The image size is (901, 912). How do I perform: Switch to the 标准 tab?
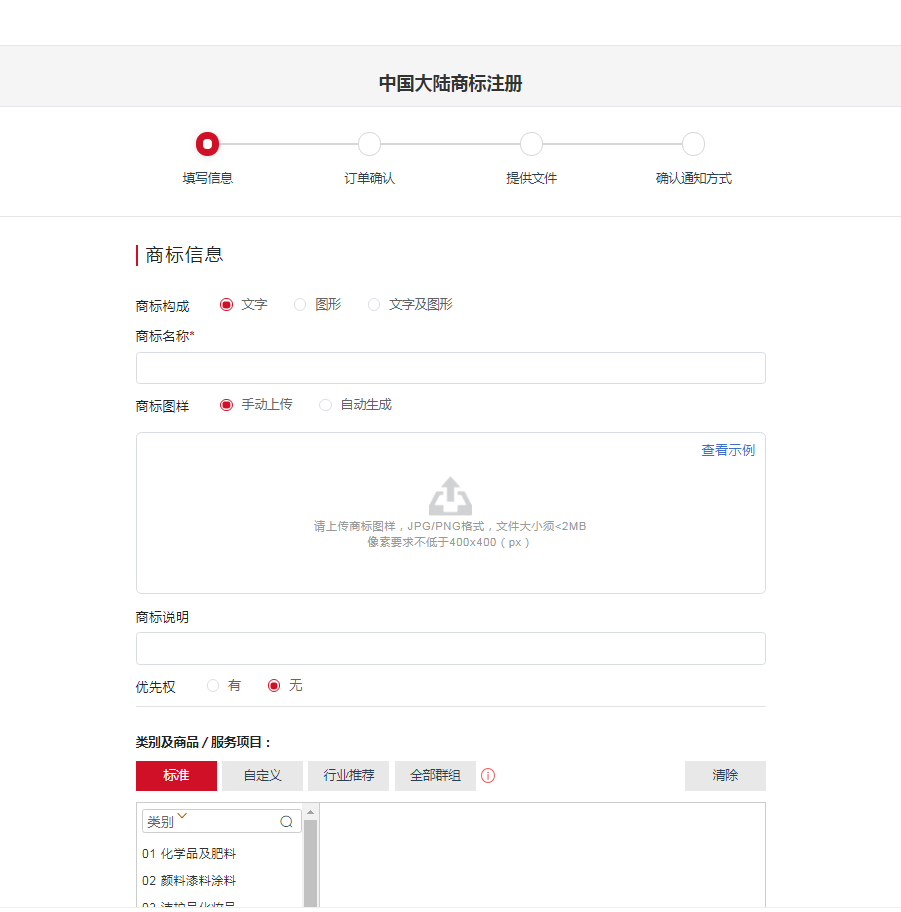pyautogui.click(x=176, y=776)
